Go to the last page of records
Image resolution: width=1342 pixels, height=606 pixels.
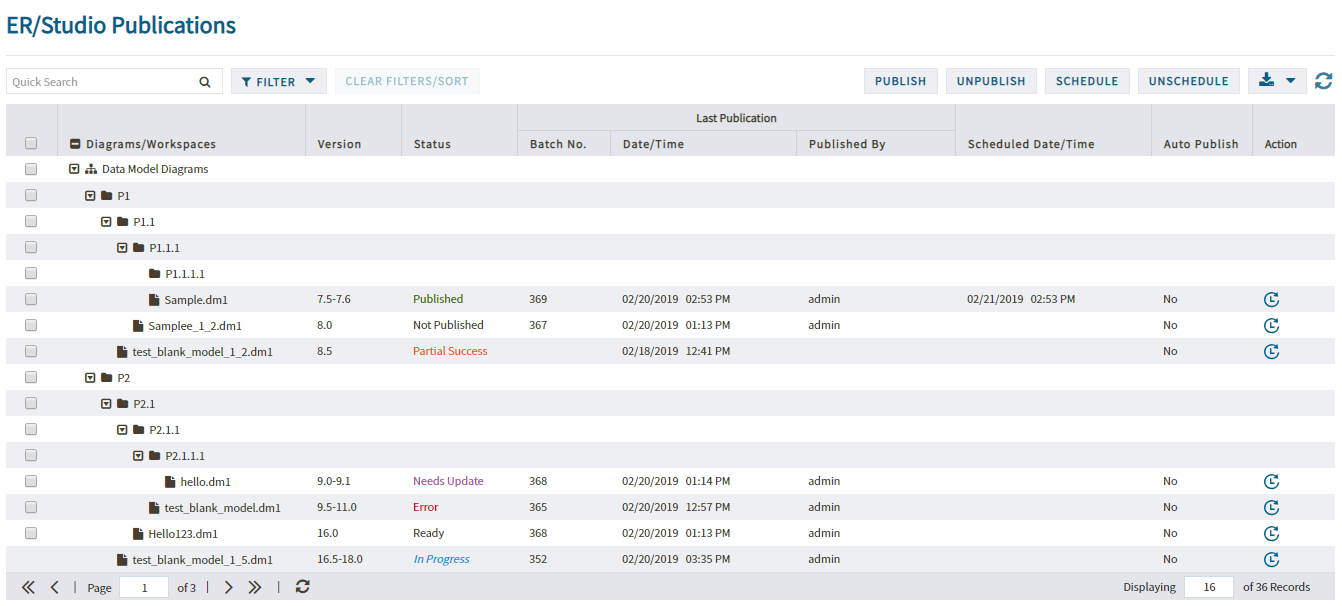coord(255,587)
